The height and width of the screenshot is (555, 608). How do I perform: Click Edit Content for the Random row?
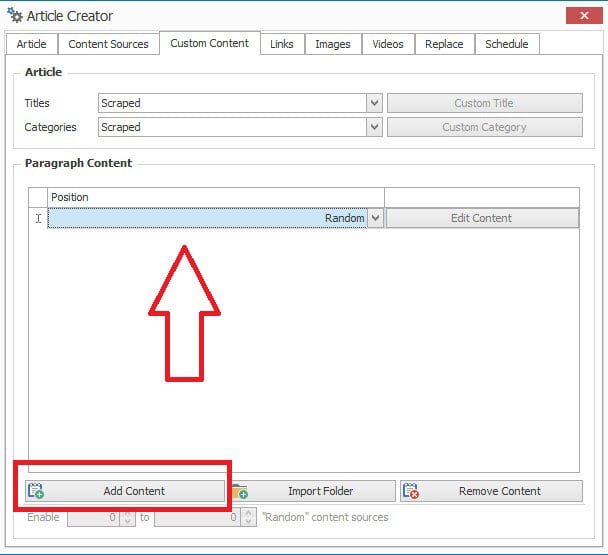click(x=482, y=218)
